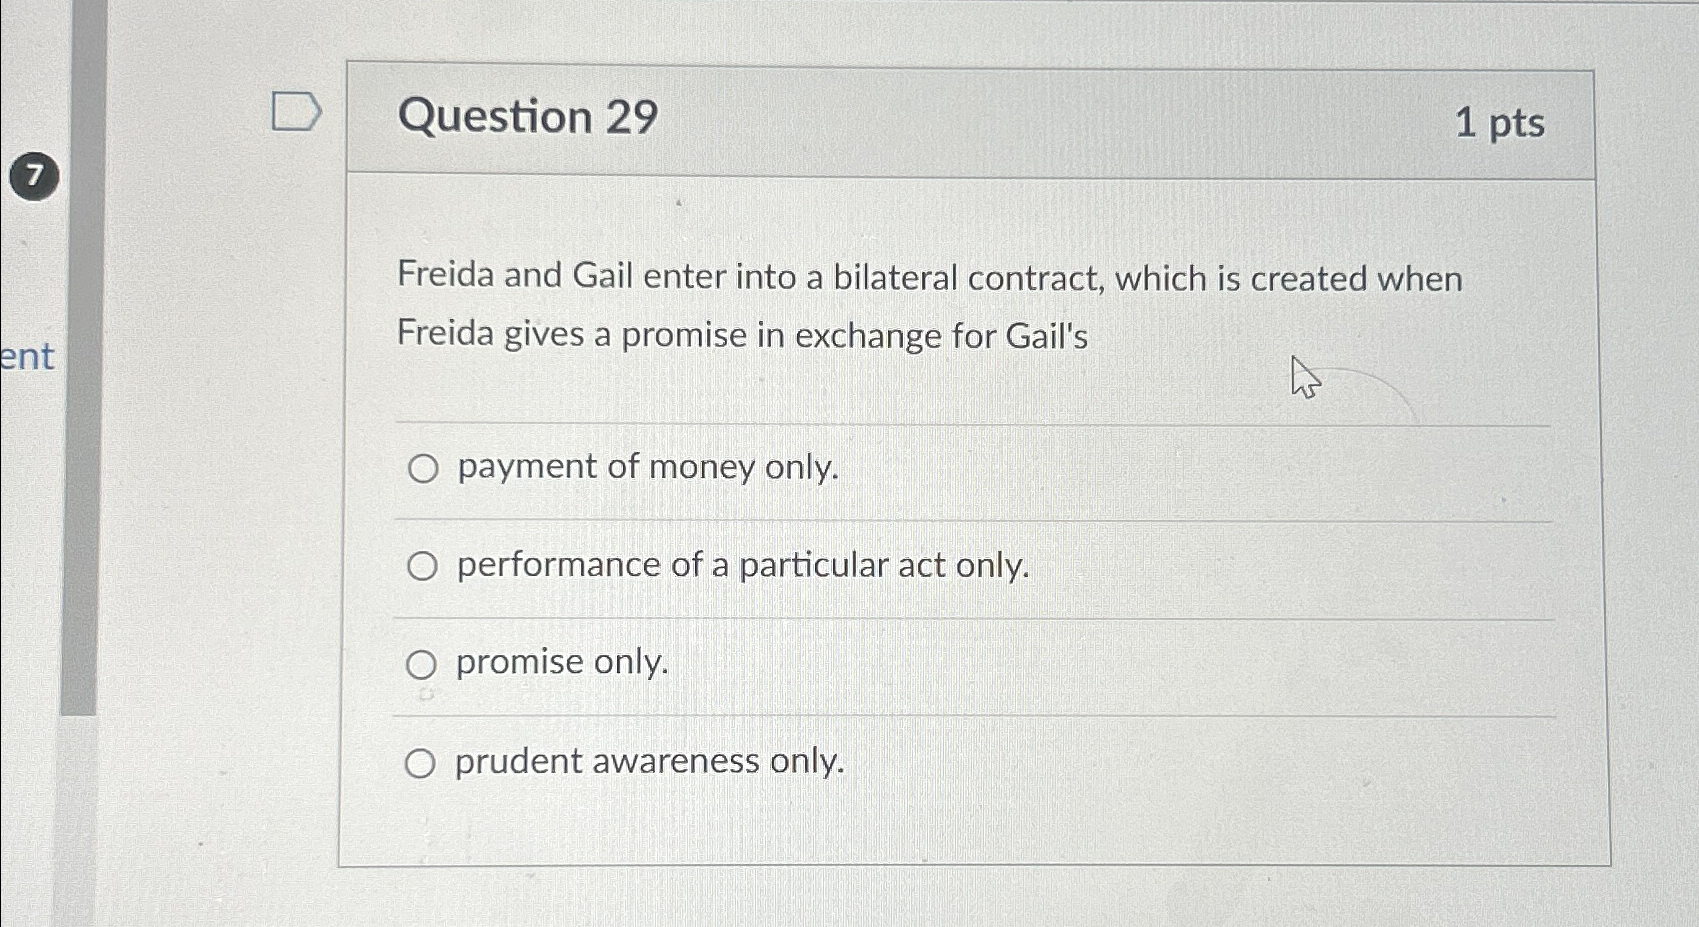The image size is (1699, 927).
Task: Expand the truncated 'ent' sidebar entry
Action: click(x=27, y=357)
